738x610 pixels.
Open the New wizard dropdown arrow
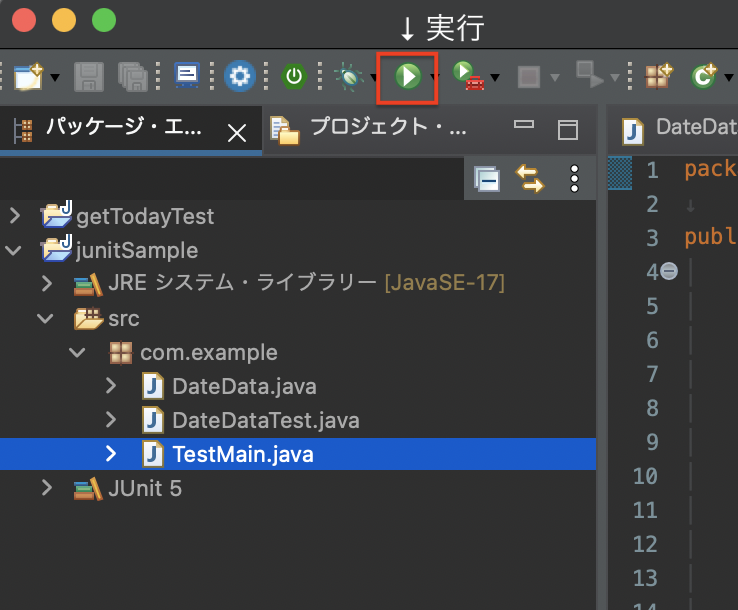[55, 77]
